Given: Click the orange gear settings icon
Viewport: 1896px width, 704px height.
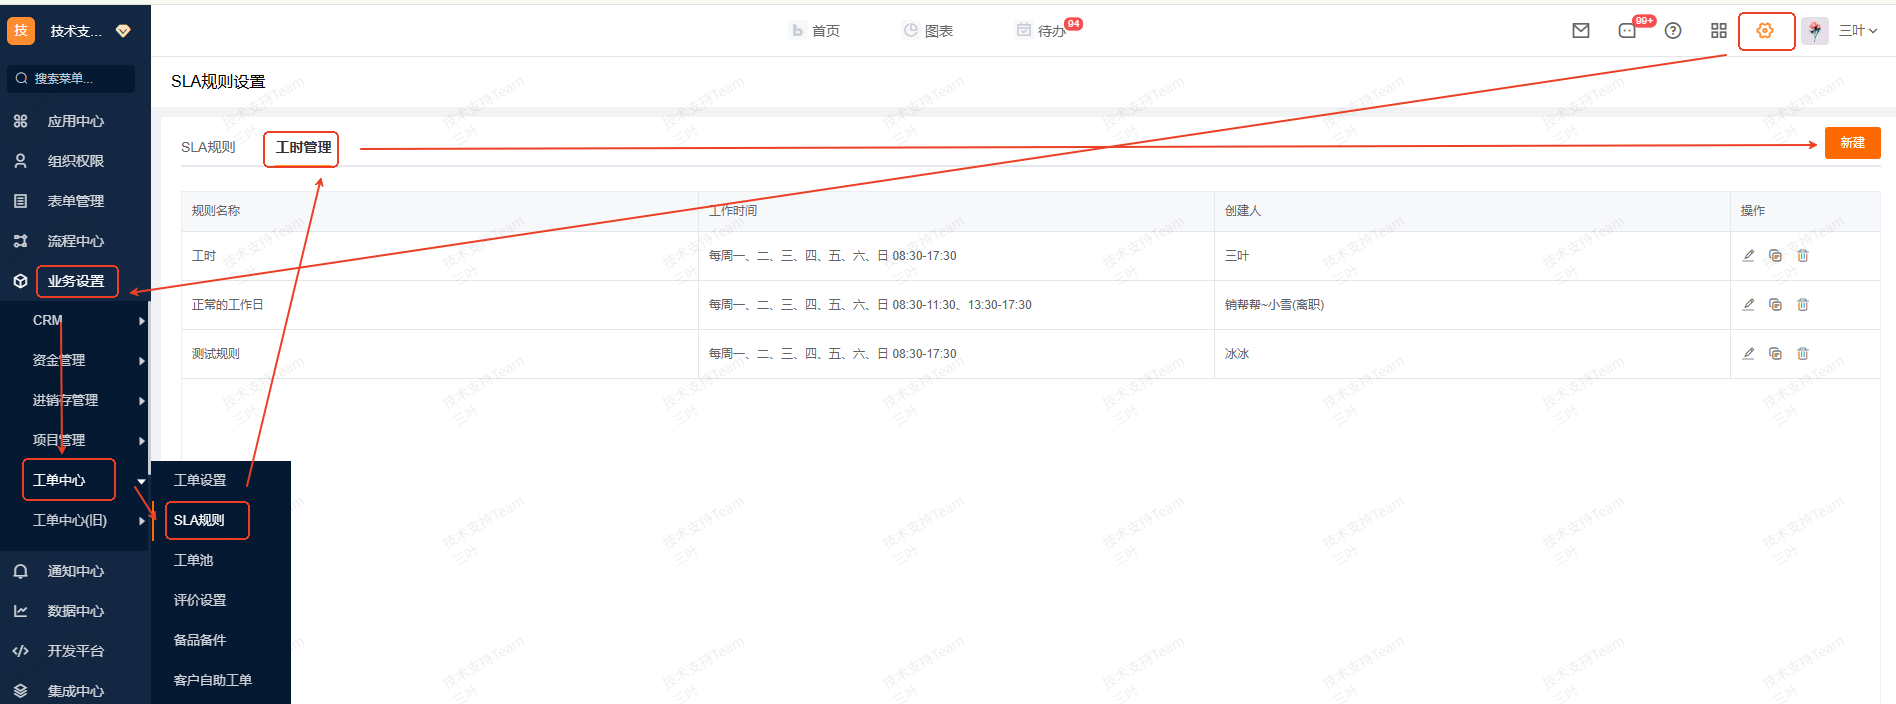Looking at the screenshot, I should pos(1765,31).
